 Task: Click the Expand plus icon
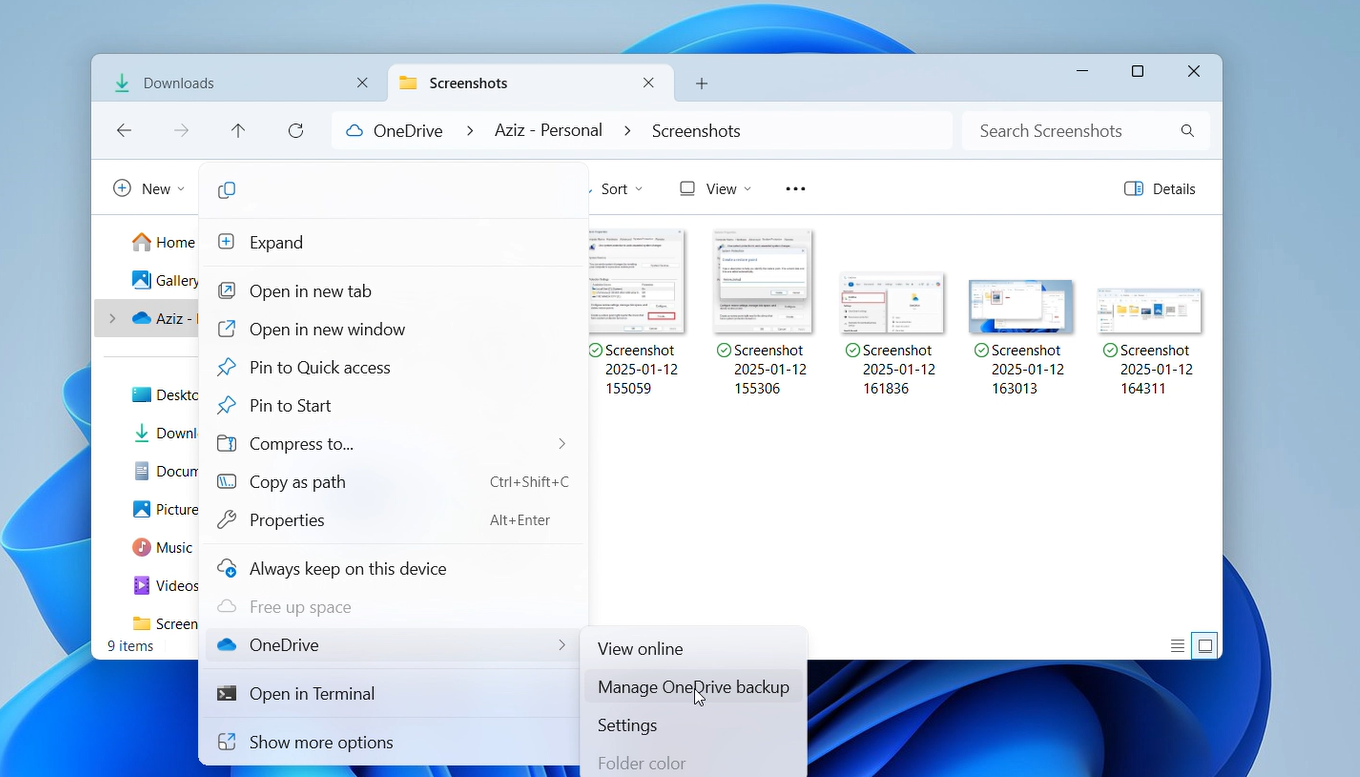tap(227, 242)
